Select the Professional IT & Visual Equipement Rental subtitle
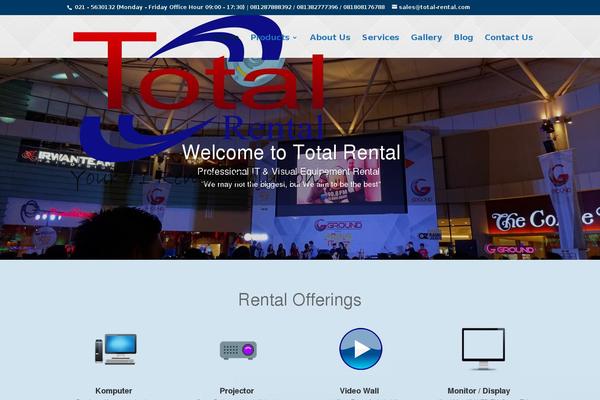The image size is (600, 400). pyautogui.click(x=289, y=171)
